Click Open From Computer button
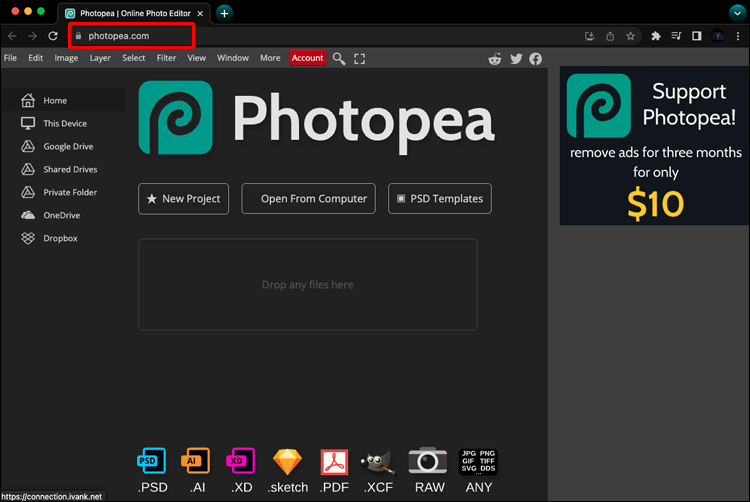Viewport: 750px width, 502px height. [309, 199]
